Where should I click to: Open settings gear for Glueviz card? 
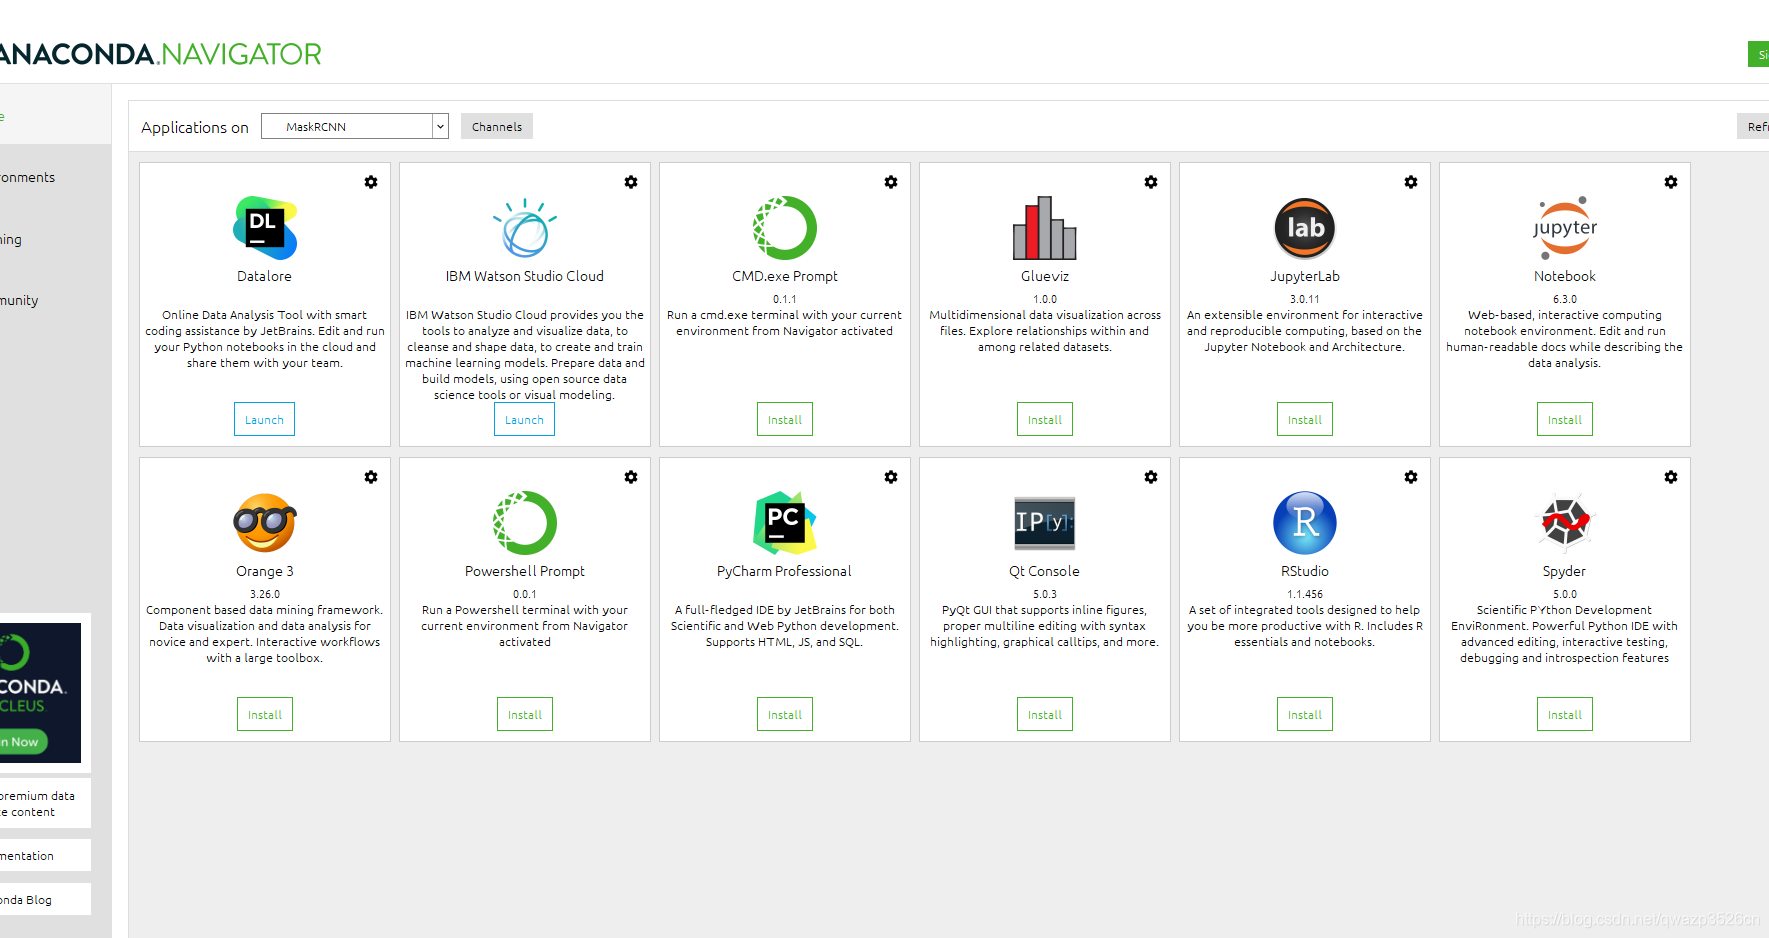click(1151, 182)
